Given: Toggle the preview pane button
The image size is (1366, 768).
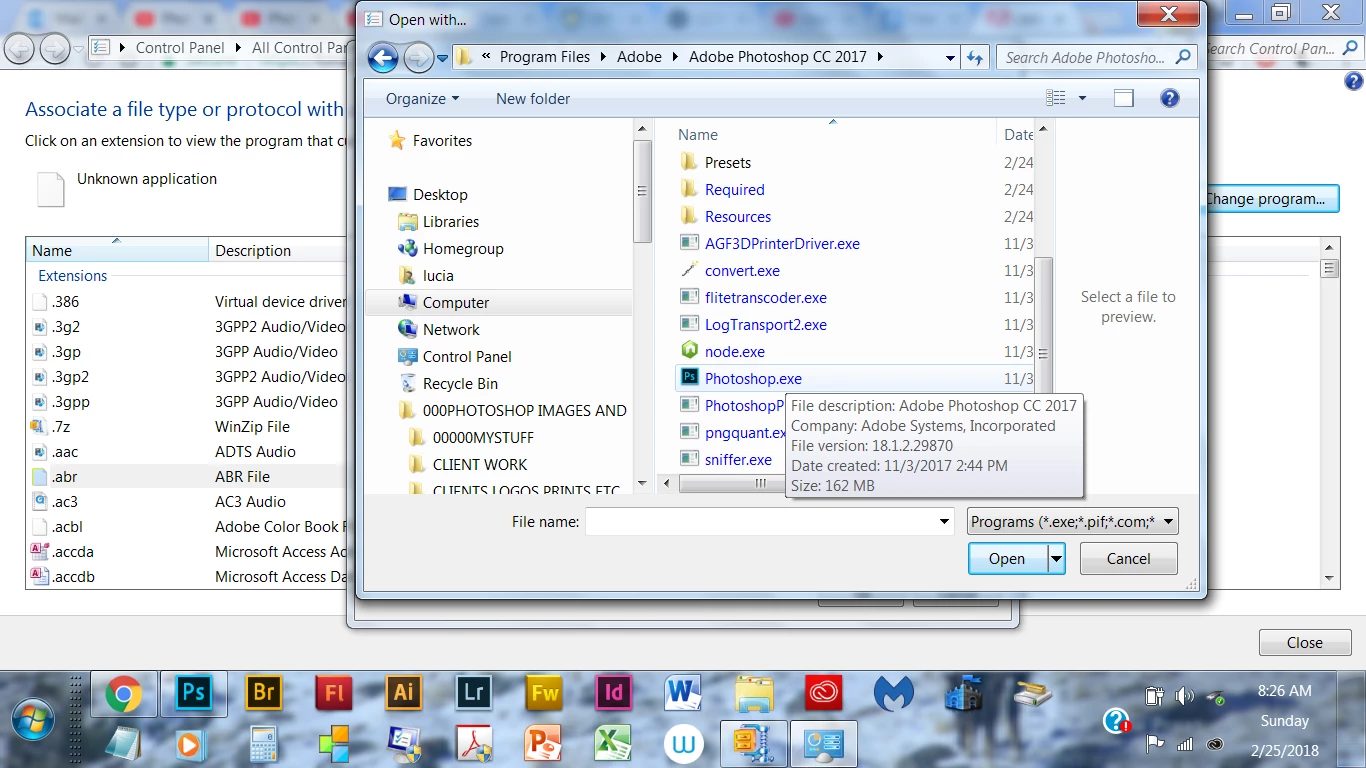Looking at the screenshot, I should (x=1124, y=98).
